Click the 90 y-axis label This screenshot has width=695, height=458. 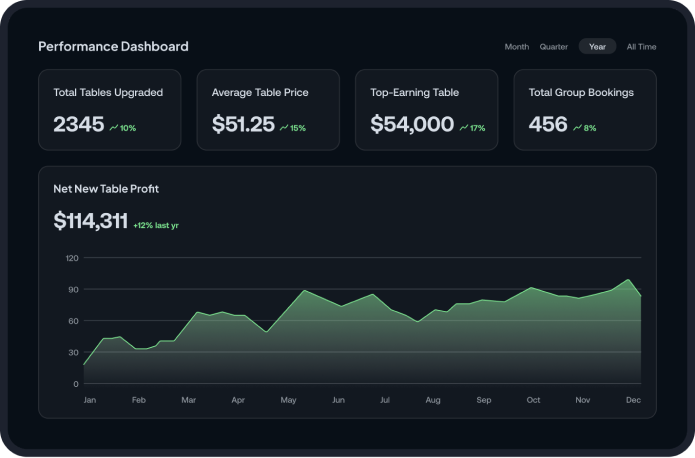(x=73, y=290)
